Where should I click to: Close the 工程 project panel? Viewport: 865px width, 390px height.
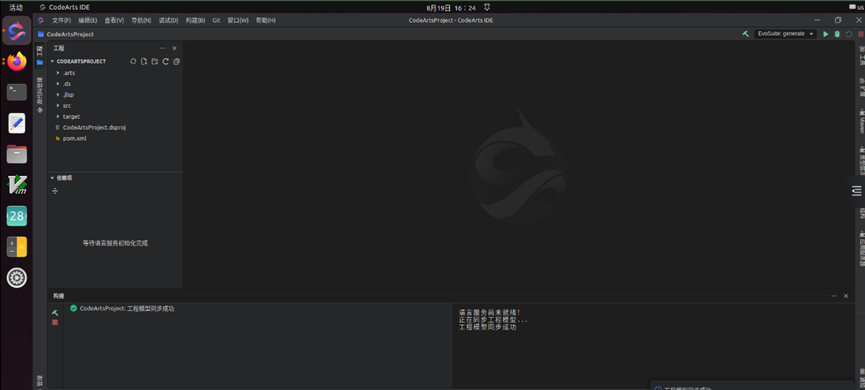click(x=174, y=49)
